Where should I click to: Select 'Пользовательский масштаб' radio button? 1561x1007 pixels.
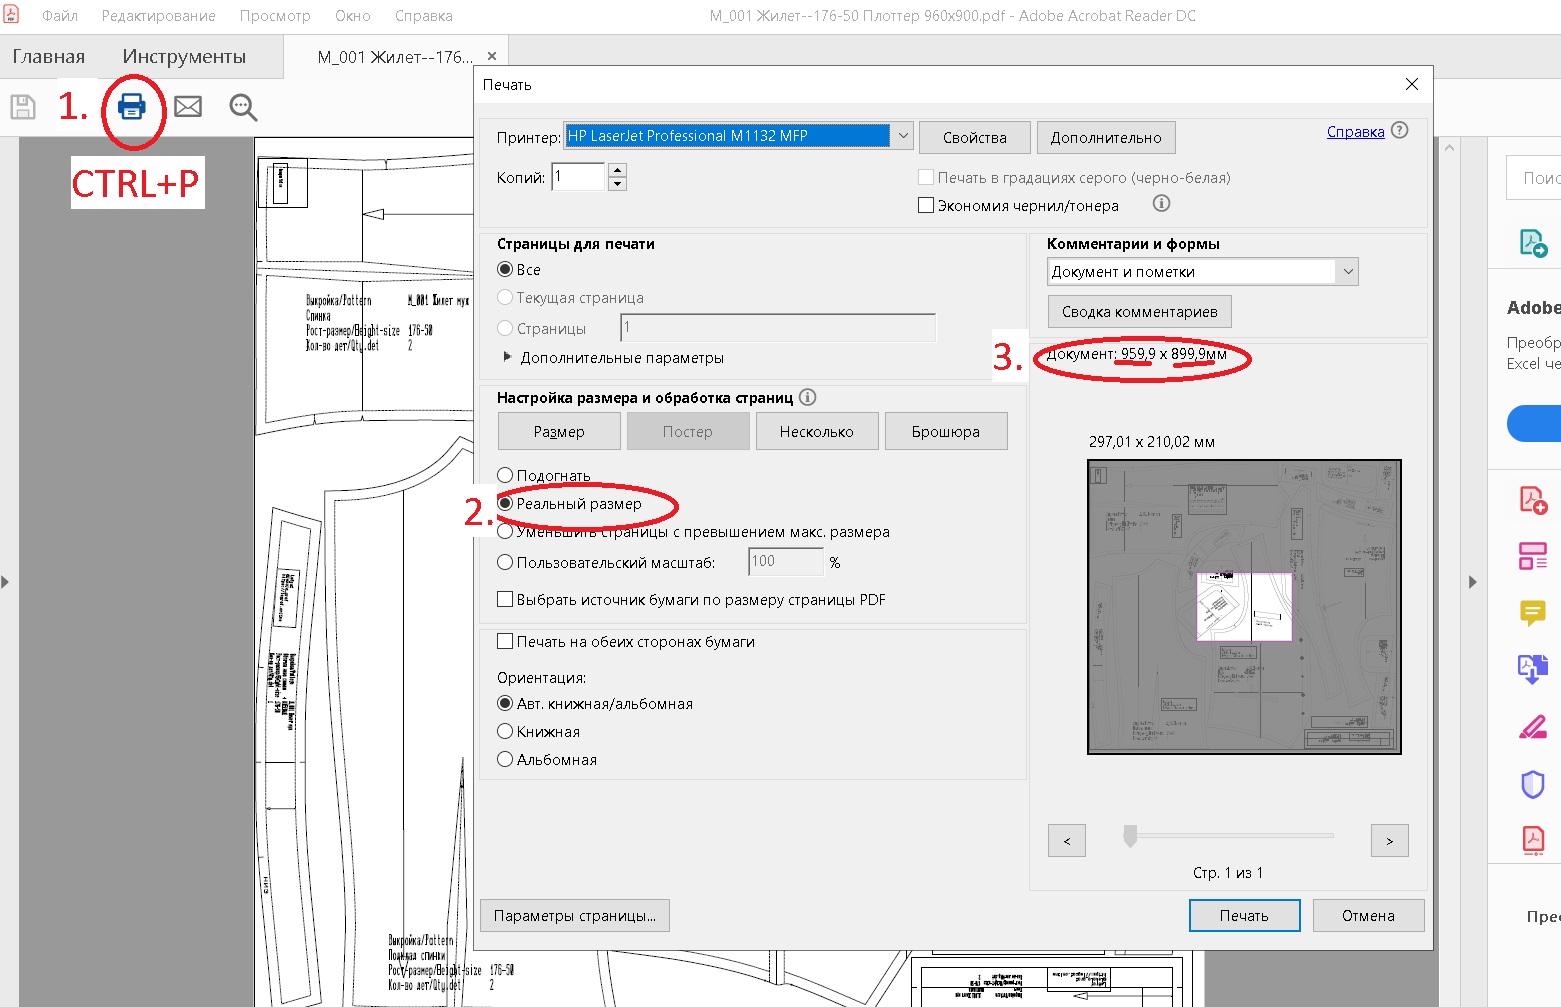(x=505, y=562)
